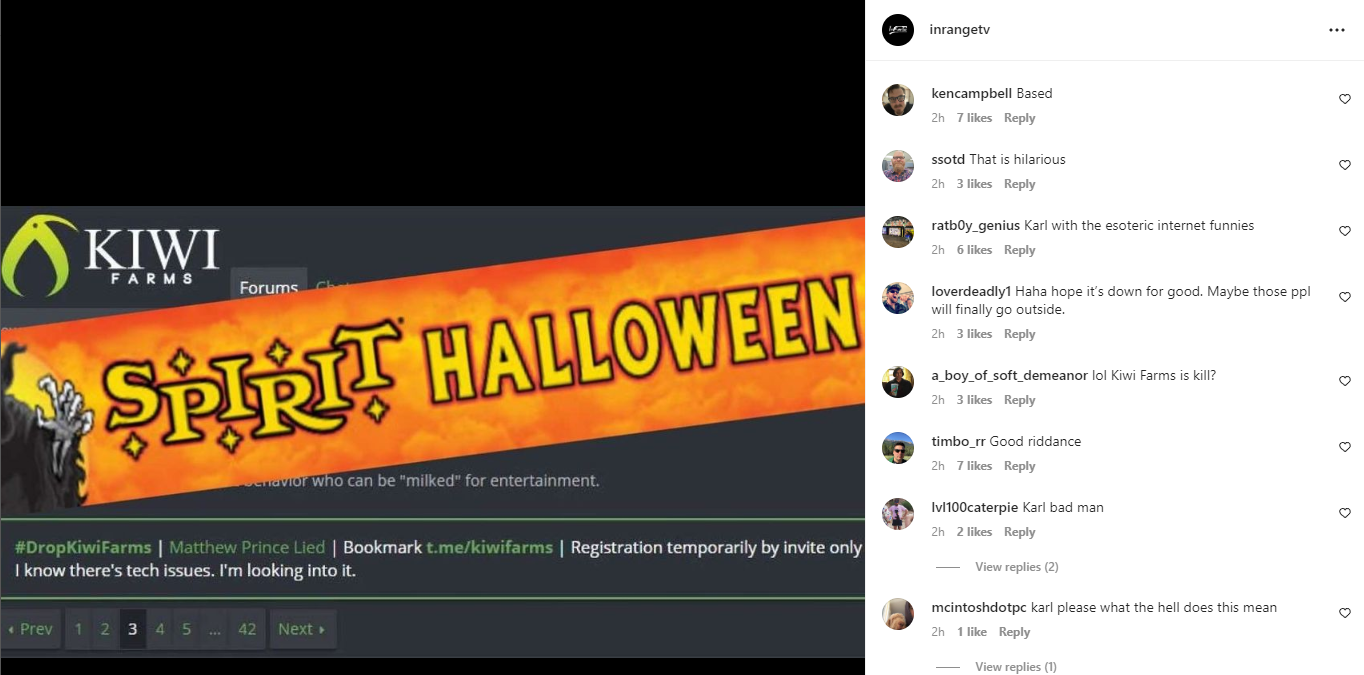The height and width of the screenshot is (675, 1364).
Task: Like kencampbell's comment with the heart
Action: pyautogui.click(x=1345, y=99)
